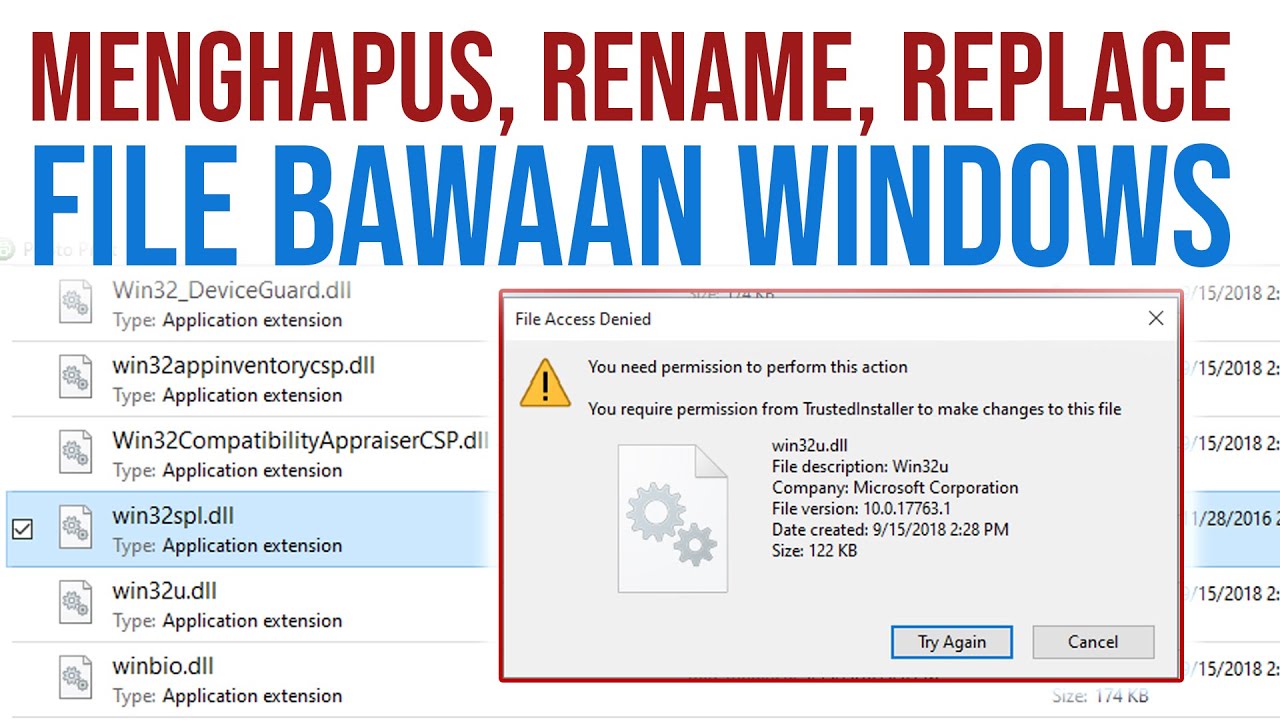Close the File Access Denied dialog

point(1156,319)
